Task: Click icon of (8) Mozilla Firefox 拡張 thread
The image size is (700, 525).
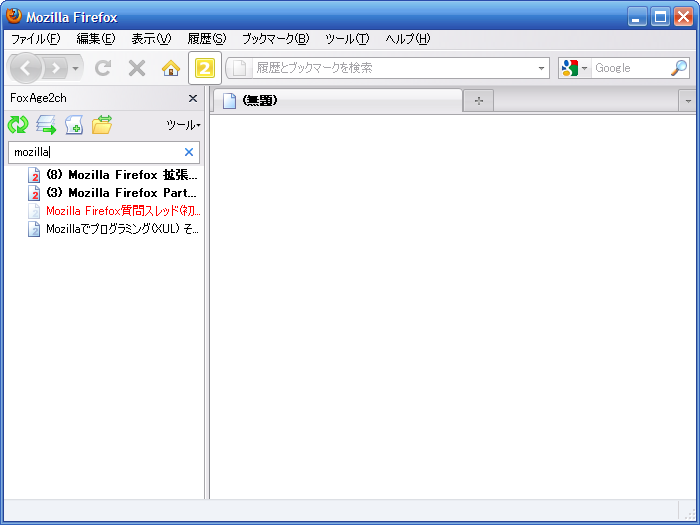Action: [x=34, y=175]
